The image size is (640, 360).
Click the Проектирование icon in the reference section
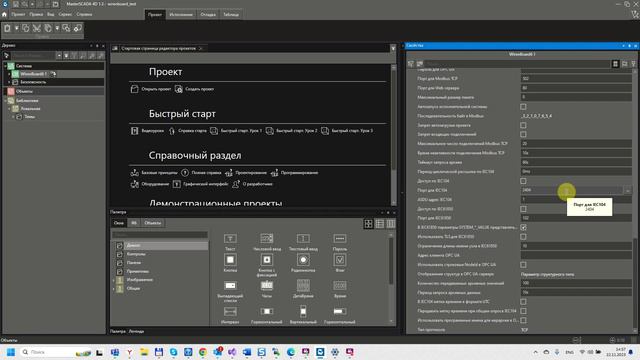point(229,173)
